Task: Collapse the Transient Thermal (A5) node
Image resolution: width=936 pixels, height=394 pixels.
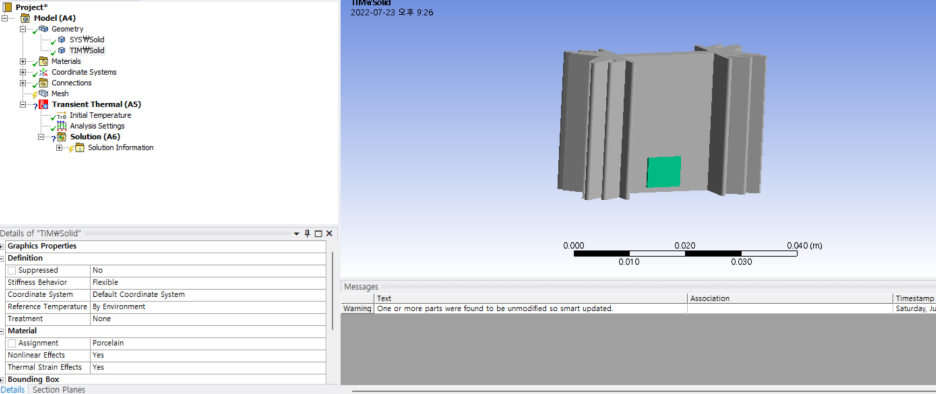Action: tap(23, 104)
